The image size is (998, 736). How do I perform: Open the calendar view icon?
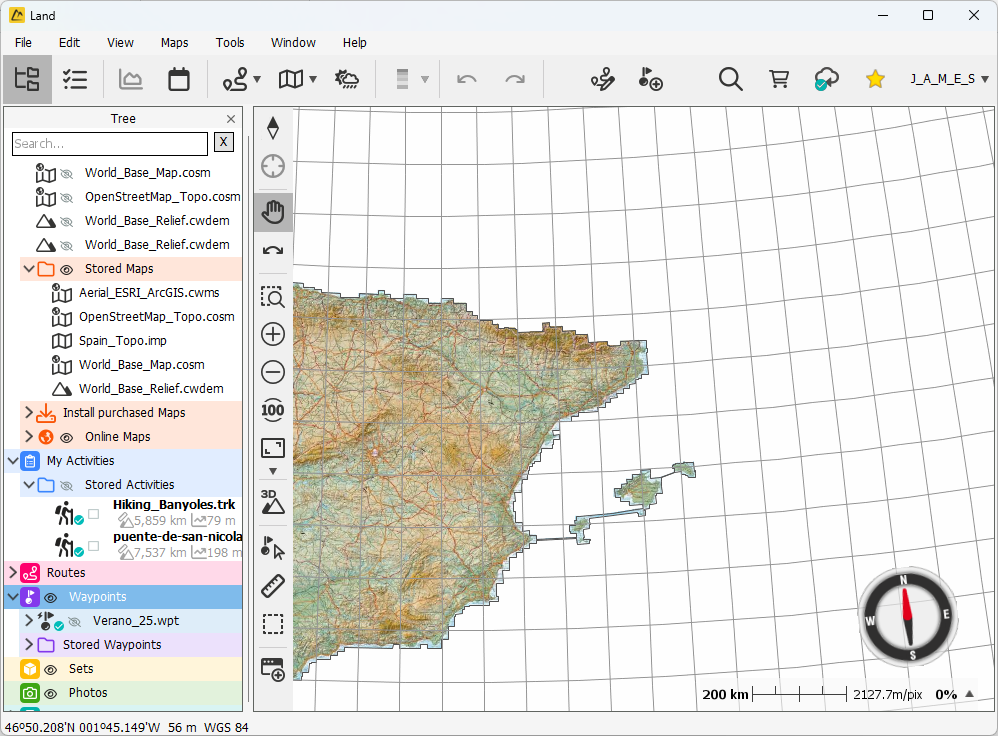[179, 79]
